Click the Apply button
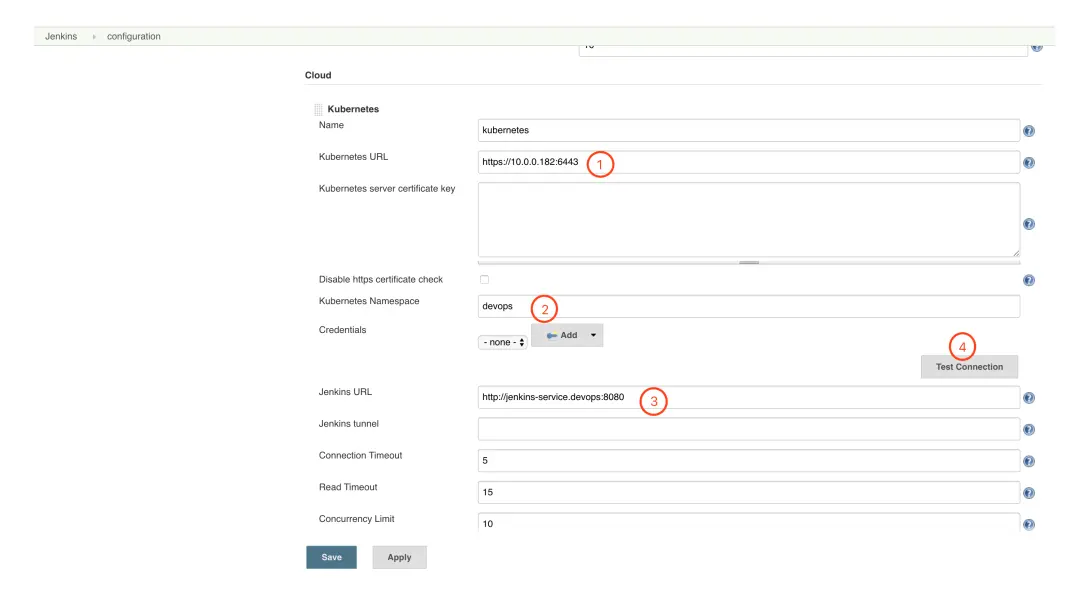The image size is (1088, 592). (x=399, y=557)
